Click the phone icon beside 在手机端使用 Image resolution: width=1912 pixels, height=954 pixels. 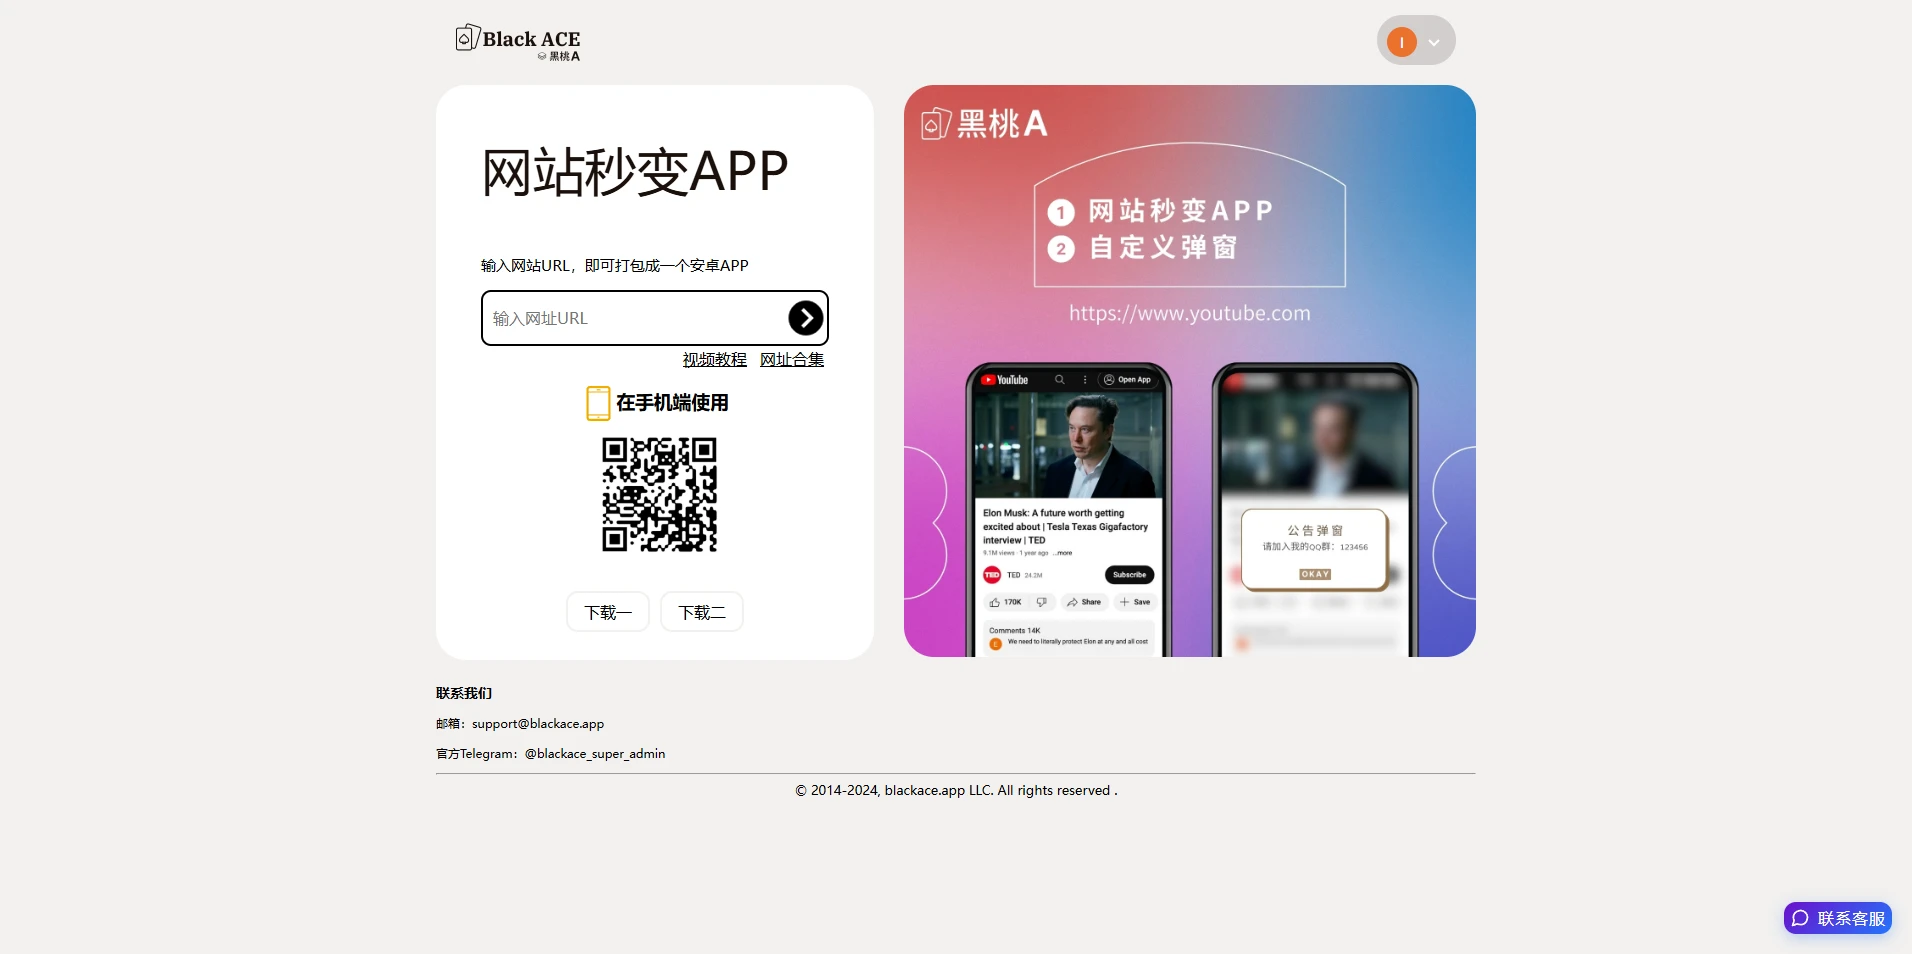[597, 402]
